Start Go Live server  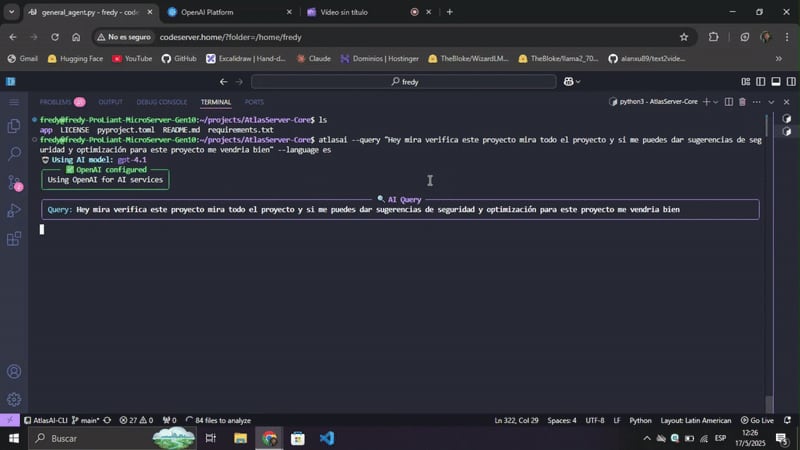pyautogui.click(x=757, y=420)
